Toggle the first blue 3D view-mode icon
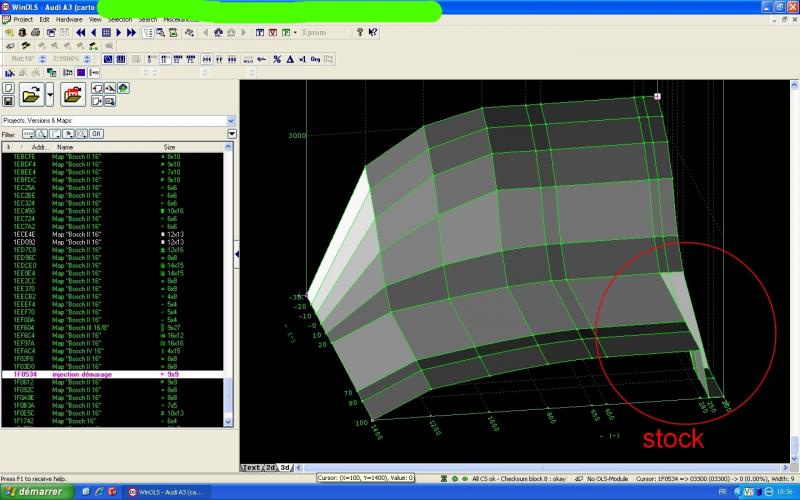800x500 pixels. [108, 59]
